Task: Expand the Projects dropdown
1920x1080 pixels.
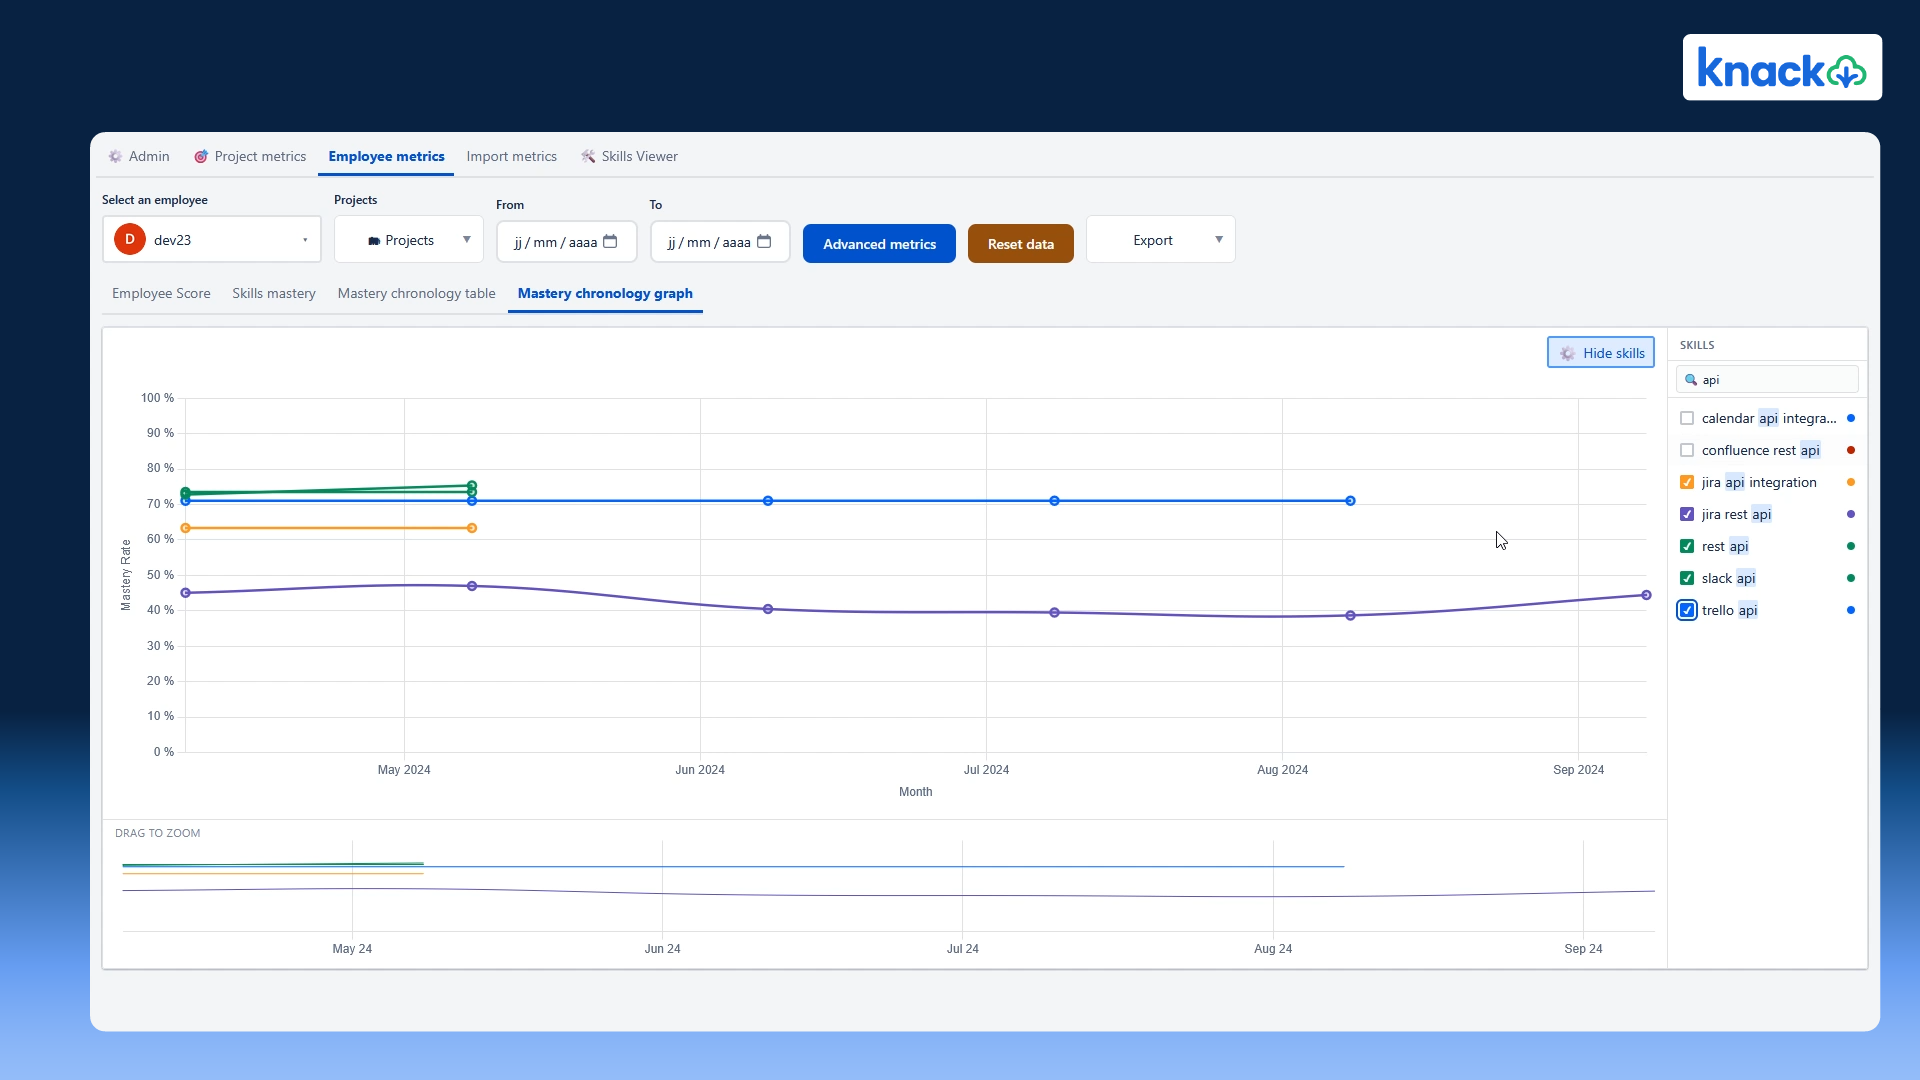Action: click(x=465, y=240)
